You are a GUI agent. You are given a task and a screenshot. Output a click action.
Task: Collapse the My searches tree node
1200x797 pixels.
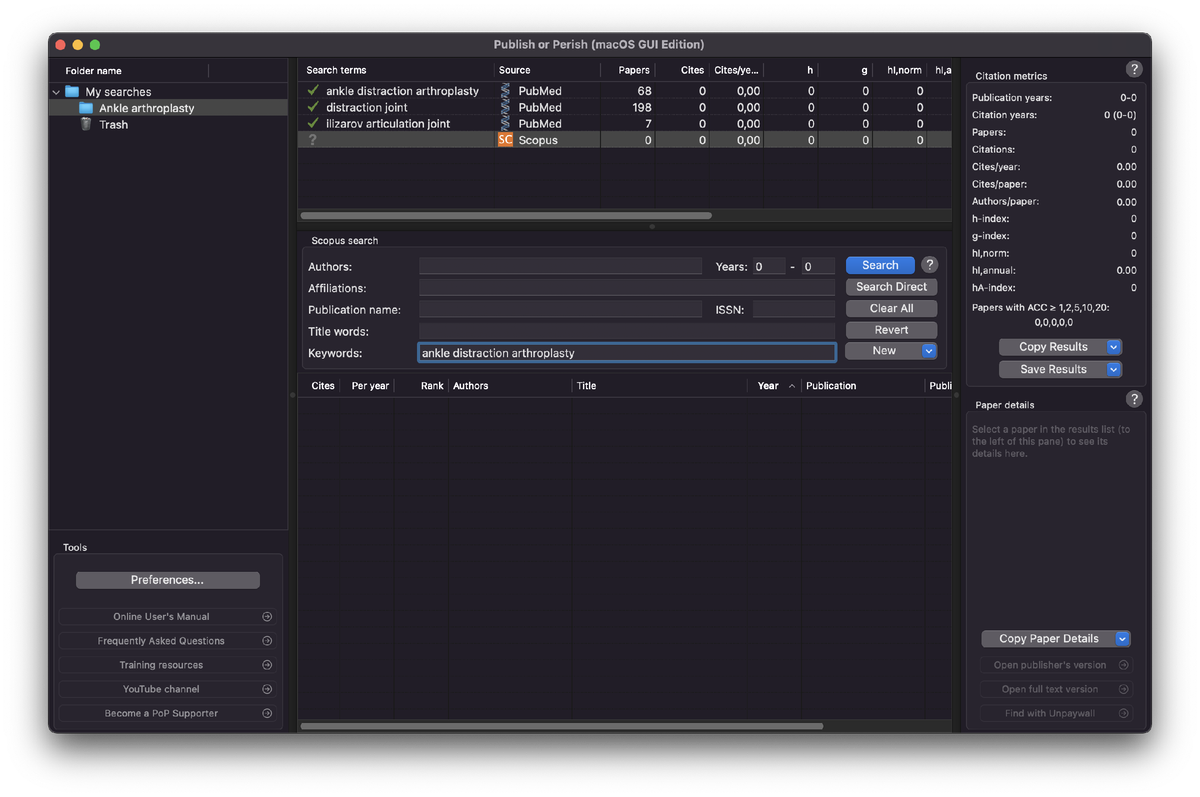point(56,92)
